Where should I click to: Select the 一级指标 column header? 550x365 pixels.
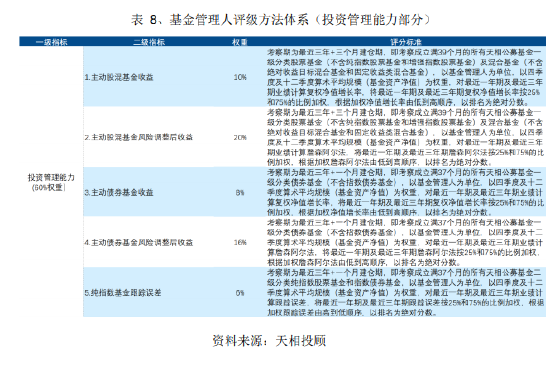coord(51,42)
